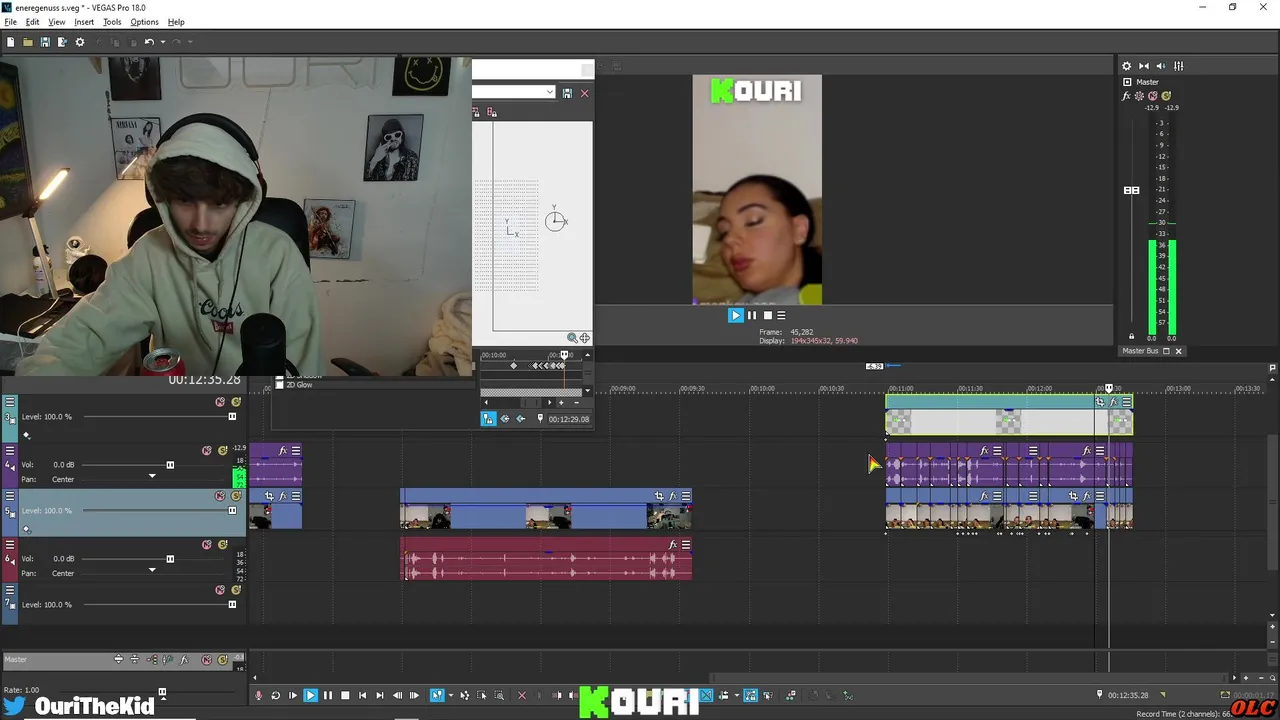Open track 6 Pan mode dropdown arrow
Viewport: 1280px width, 720px height.
click(x=152, y=570)
